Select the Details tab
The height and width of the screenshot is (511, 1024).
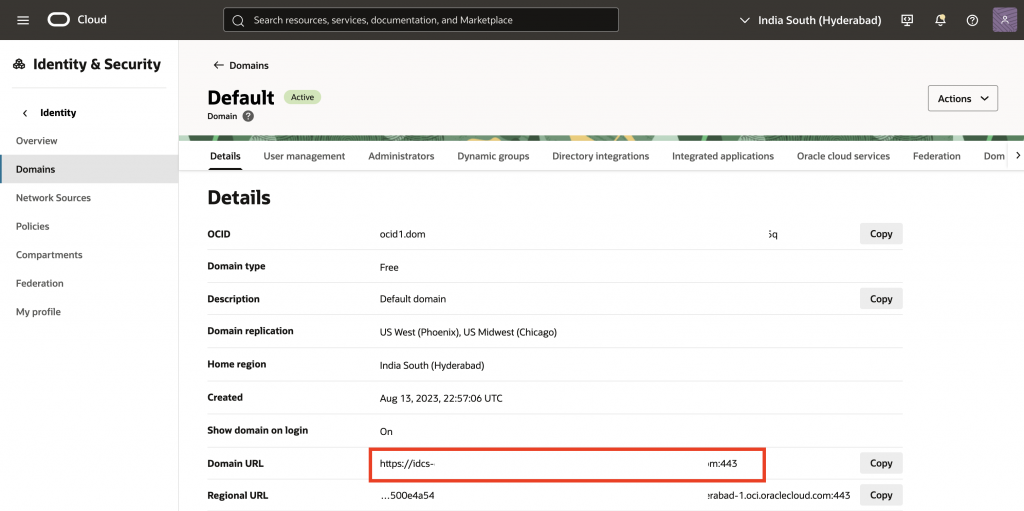pos(225,156)
